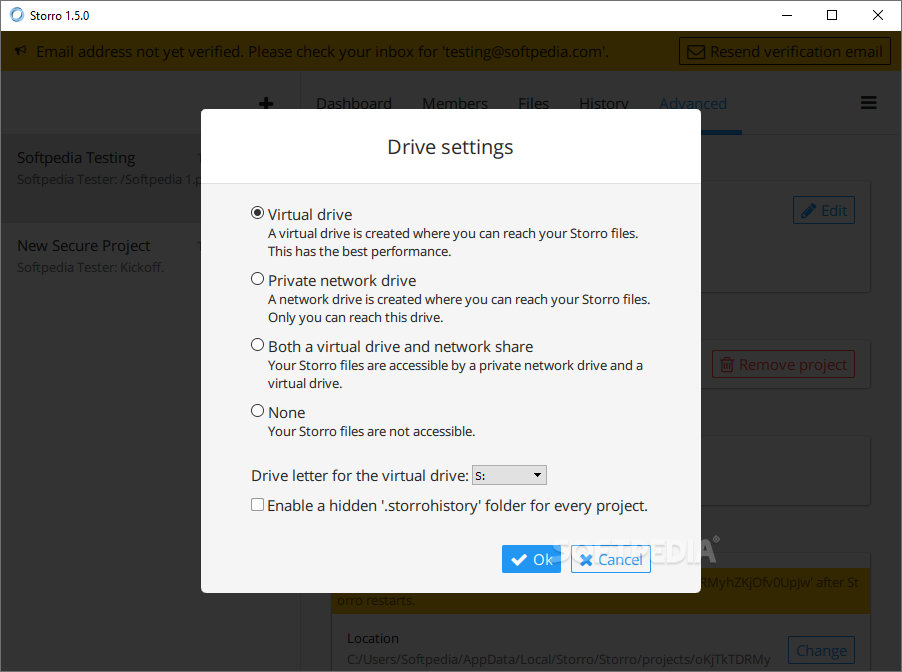The width and height of the screenshot is (902, 672).
Task: Click the Edit button with pencil
Action: (x=824, y=211)
